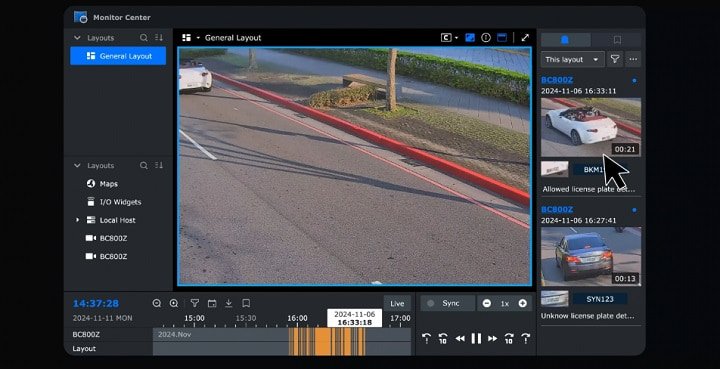Click the 15:00 mark on the timeline

pos(195,318)
